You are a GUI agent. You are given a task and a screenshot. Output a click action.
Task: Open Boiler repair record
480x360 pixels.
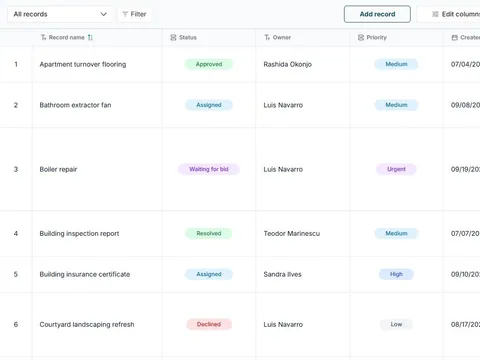pyautogui.click(x=58, y=169)
